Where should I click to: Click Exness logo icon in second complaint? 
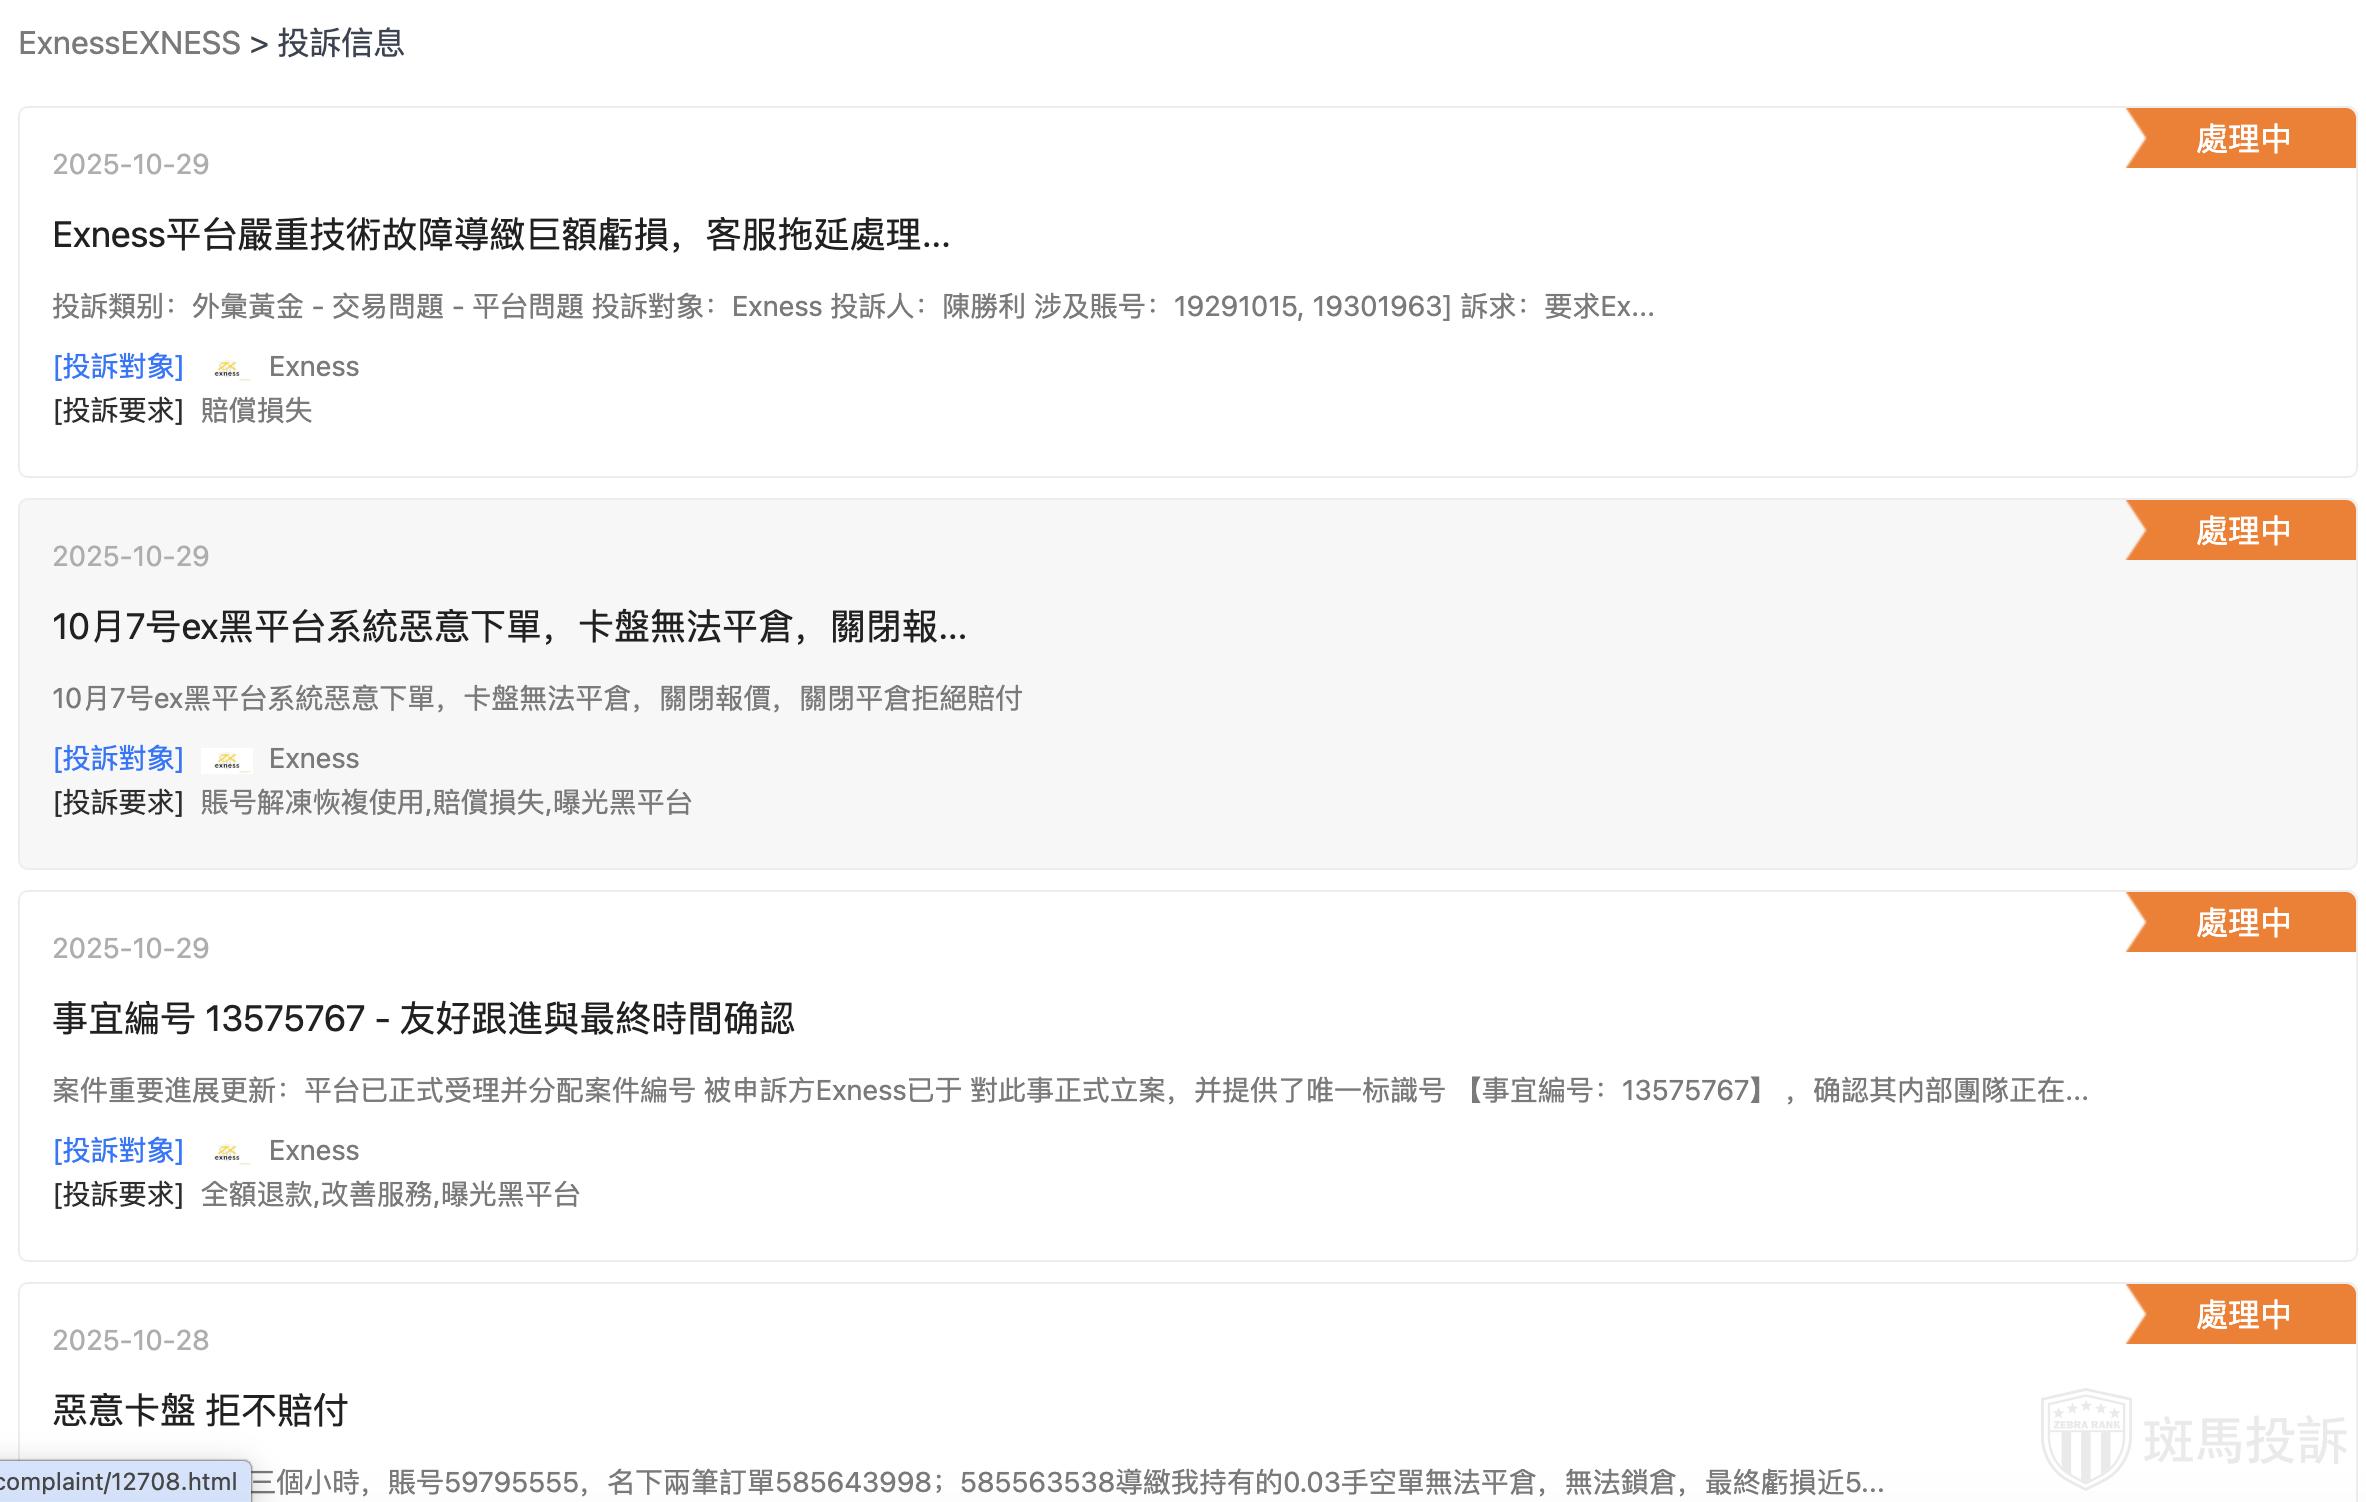click(x=227, y=760)
